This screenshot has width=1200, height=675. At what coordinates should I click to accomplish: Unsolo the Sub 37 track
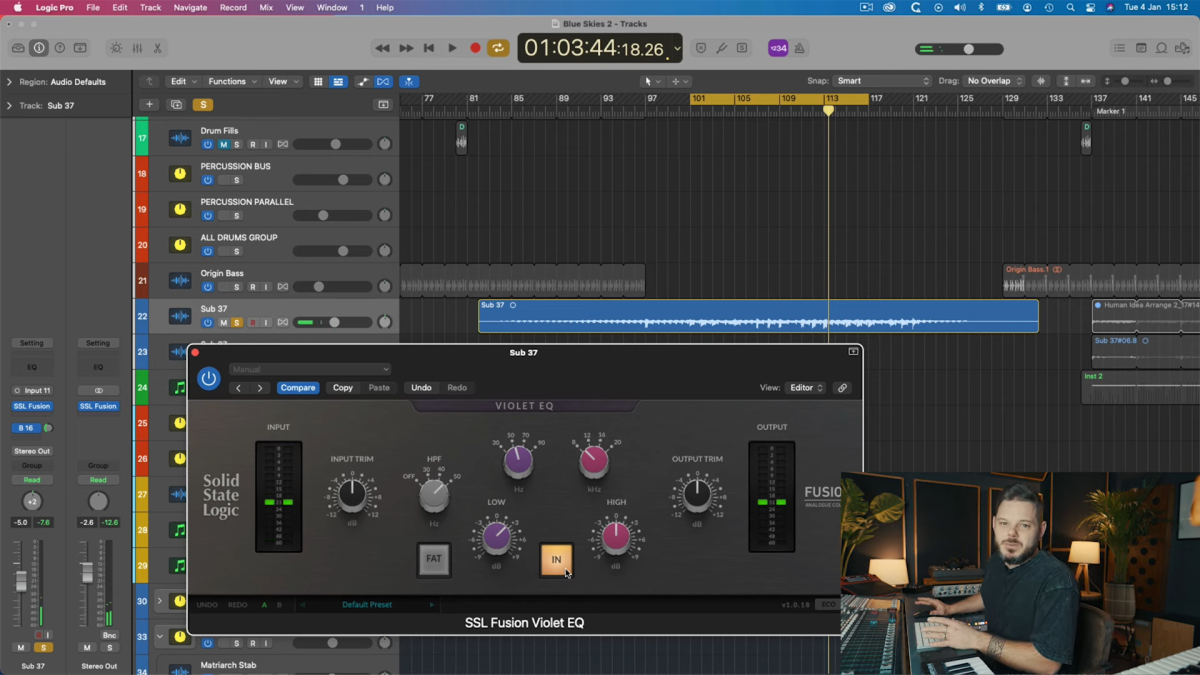click(x=237, y=323)
